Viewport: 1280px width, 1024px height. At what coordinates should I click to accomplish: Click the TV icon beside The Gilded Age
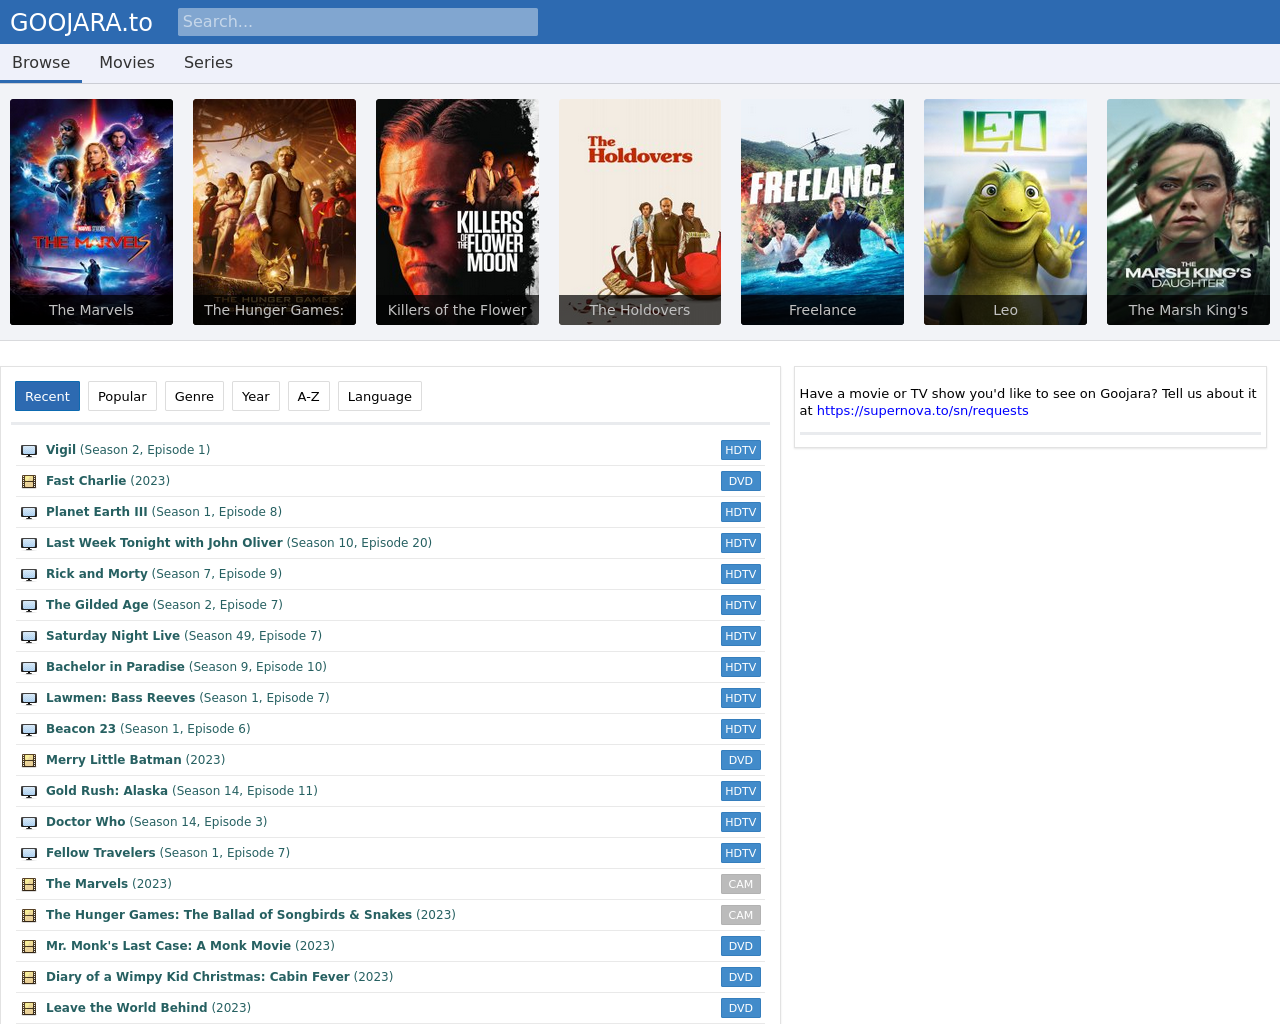[29, 606]
